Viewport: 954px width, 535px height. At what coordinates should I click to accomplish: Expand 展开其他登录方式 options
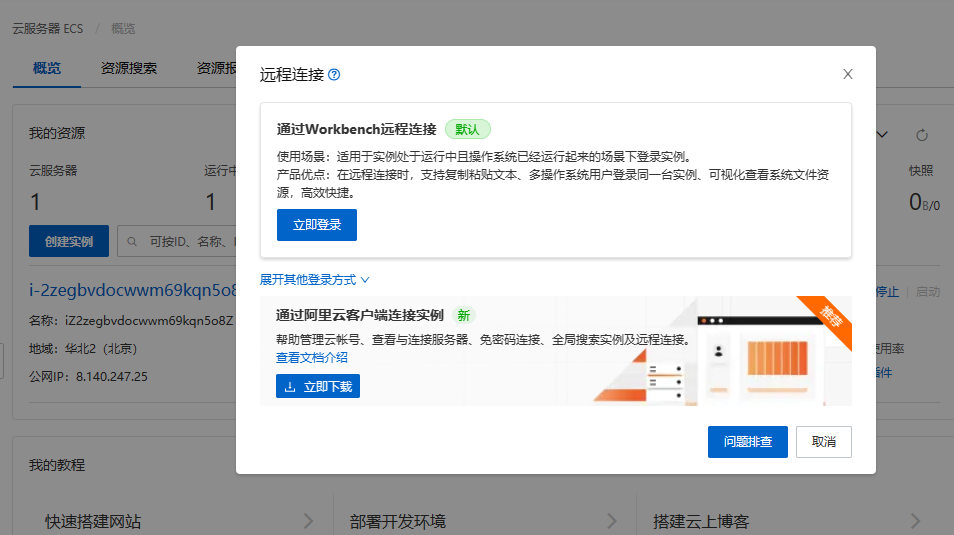pos(314,280)
